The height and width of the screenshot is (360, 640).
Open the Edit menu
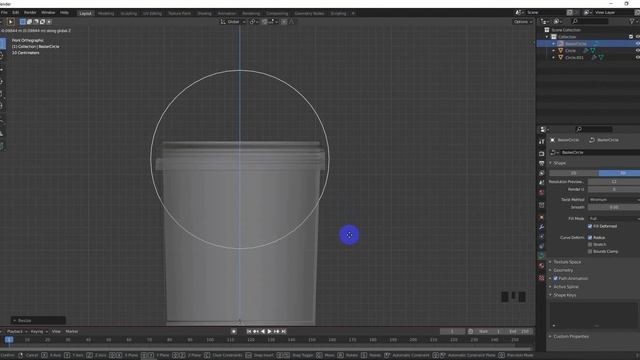coord(16,13)
